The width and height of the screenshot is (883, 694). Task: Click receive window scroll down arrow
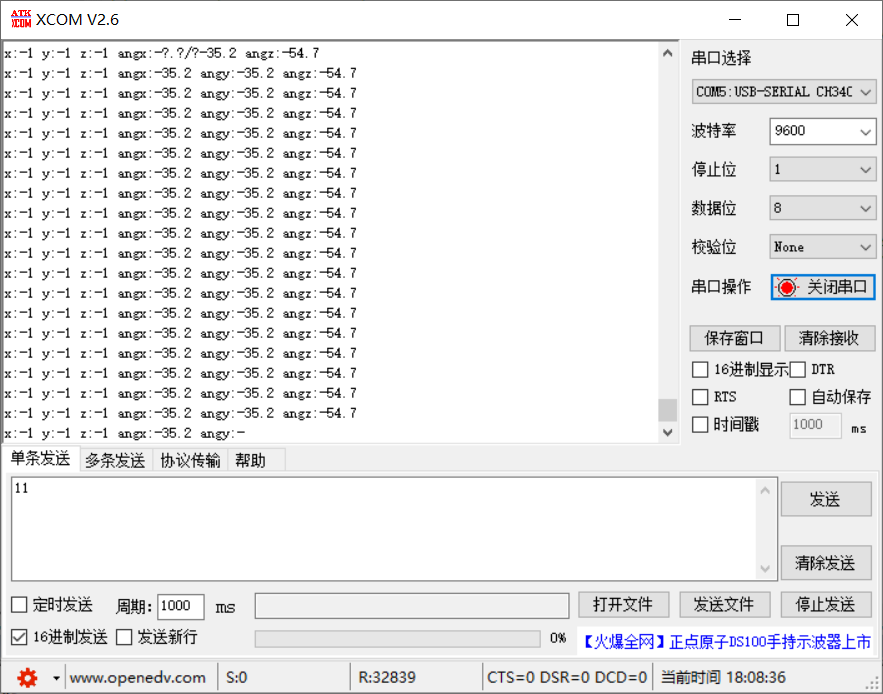point(667,433)
